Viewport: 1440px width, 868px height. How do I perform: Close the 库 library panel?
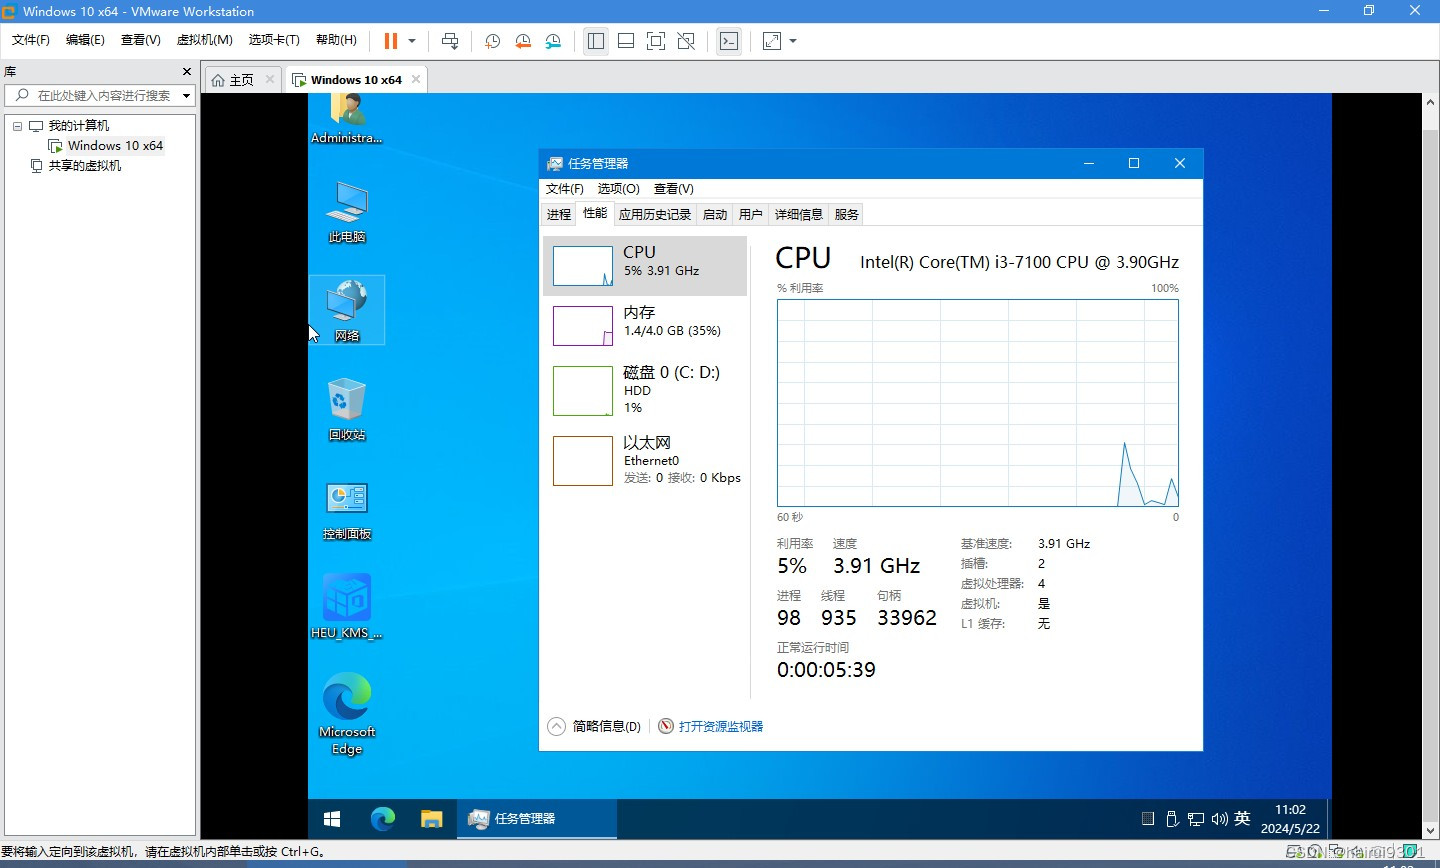pyautogui.click(x=187, y=72)
